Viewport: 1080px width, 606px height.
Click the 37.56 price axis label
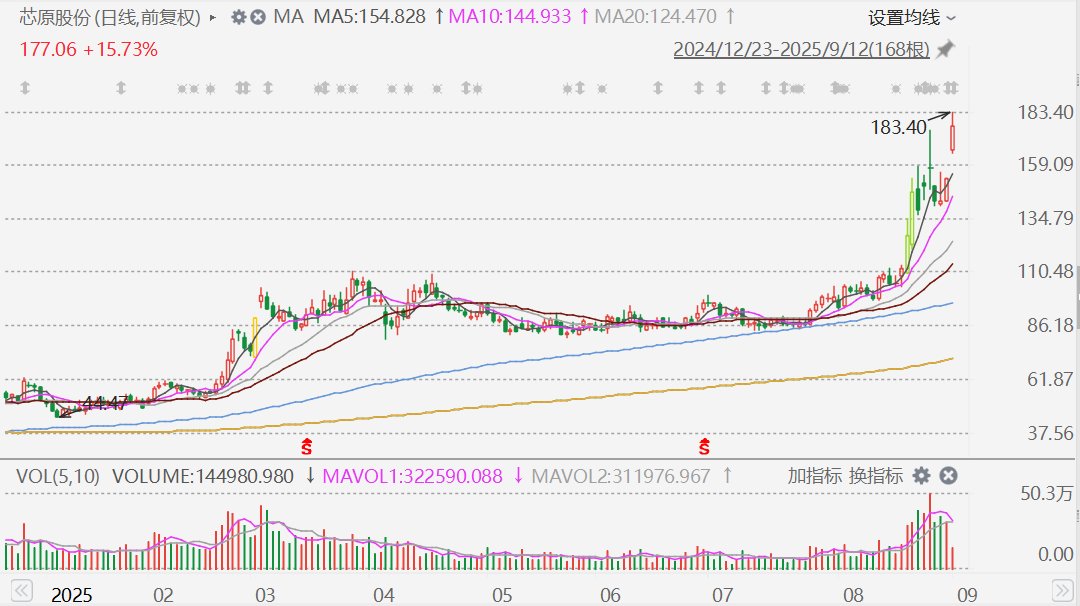tap(1050, 433)
